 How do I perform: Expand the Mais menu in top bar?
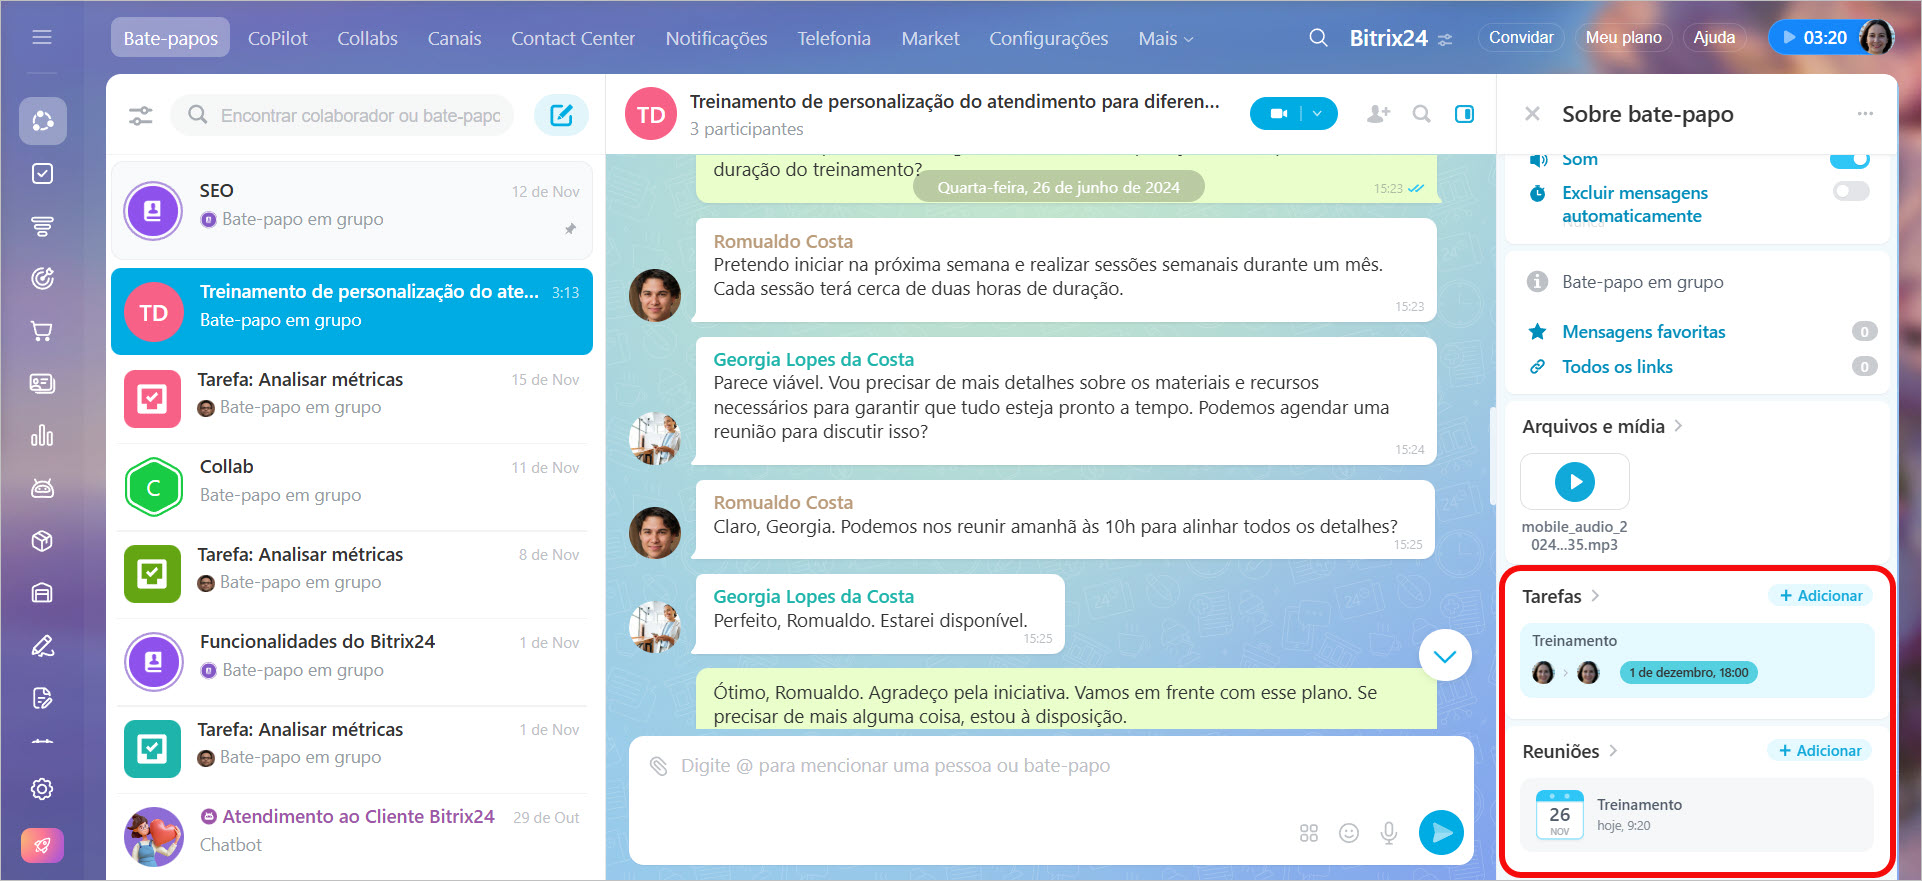[1165, 39]
